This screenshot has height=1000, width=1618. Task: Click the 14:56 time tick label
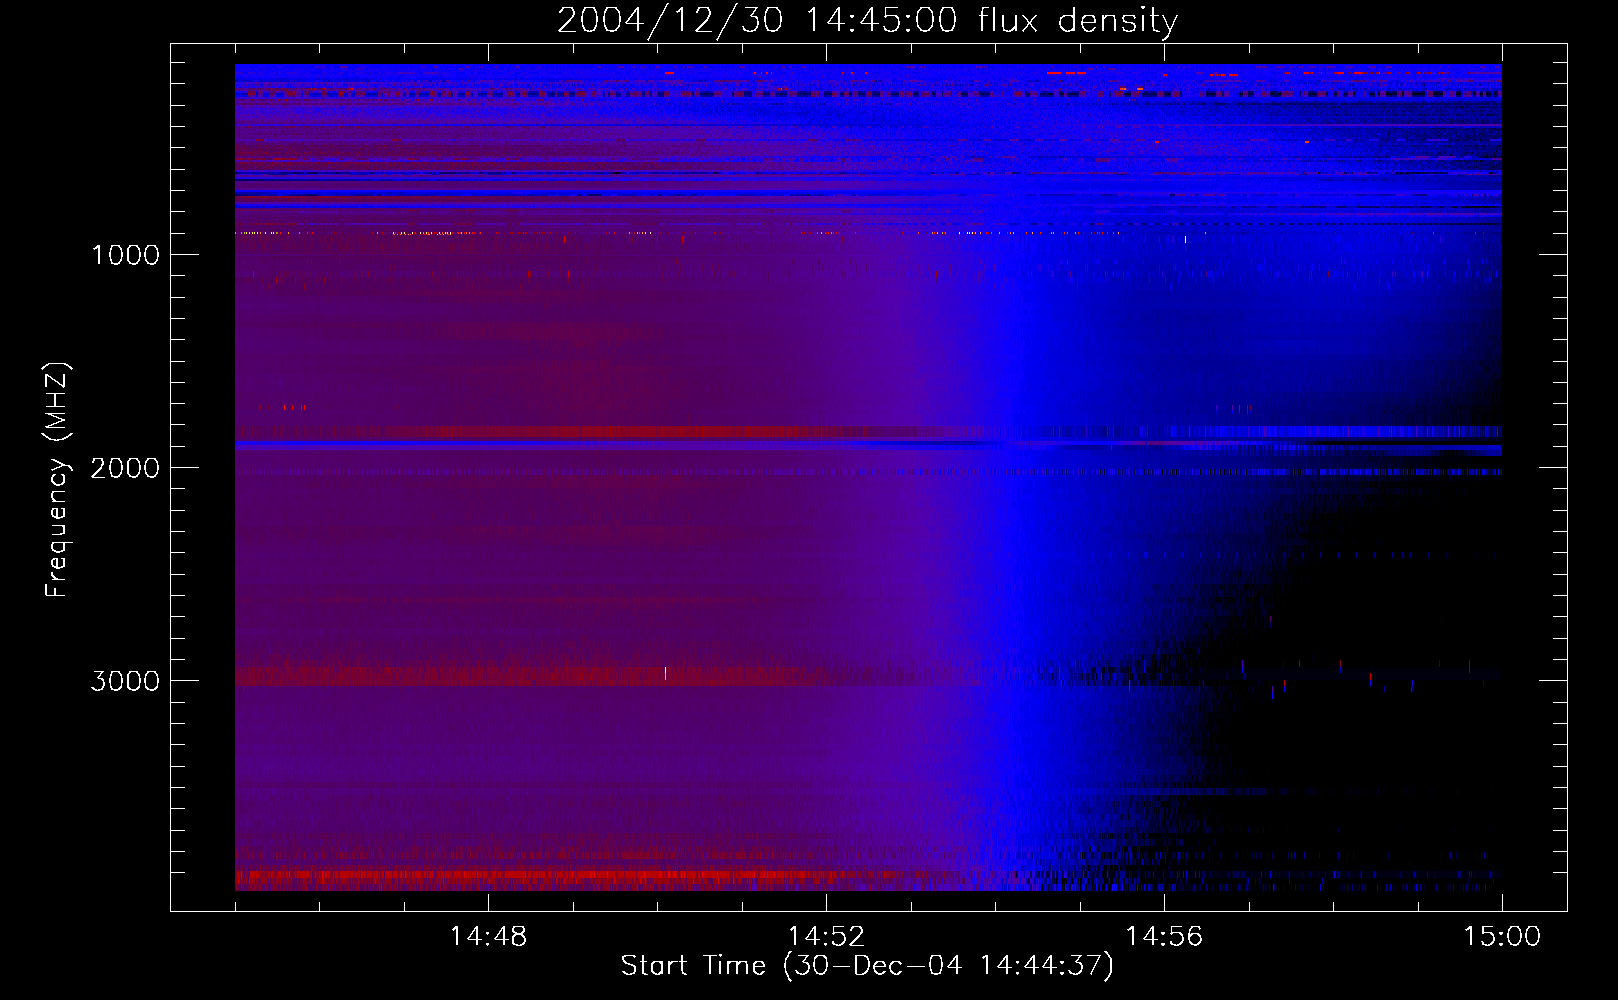(x=1164, y=937)
